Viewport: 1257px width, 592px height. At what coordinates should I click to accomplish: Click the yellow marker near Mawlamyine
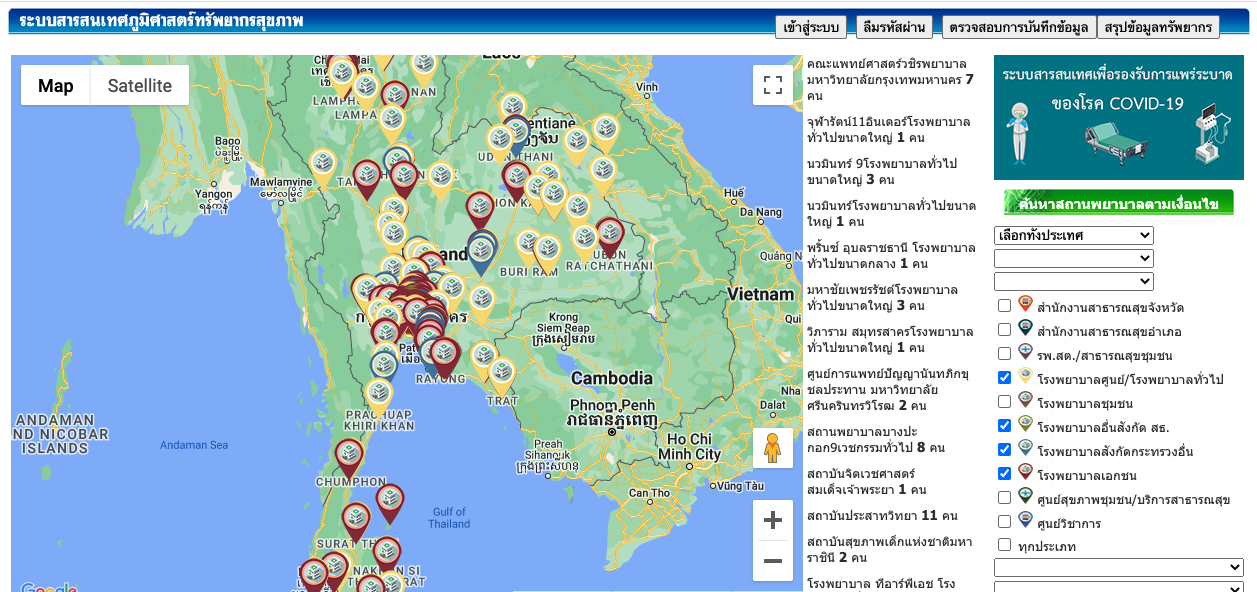pyautogui.click(x=322, y=165)
